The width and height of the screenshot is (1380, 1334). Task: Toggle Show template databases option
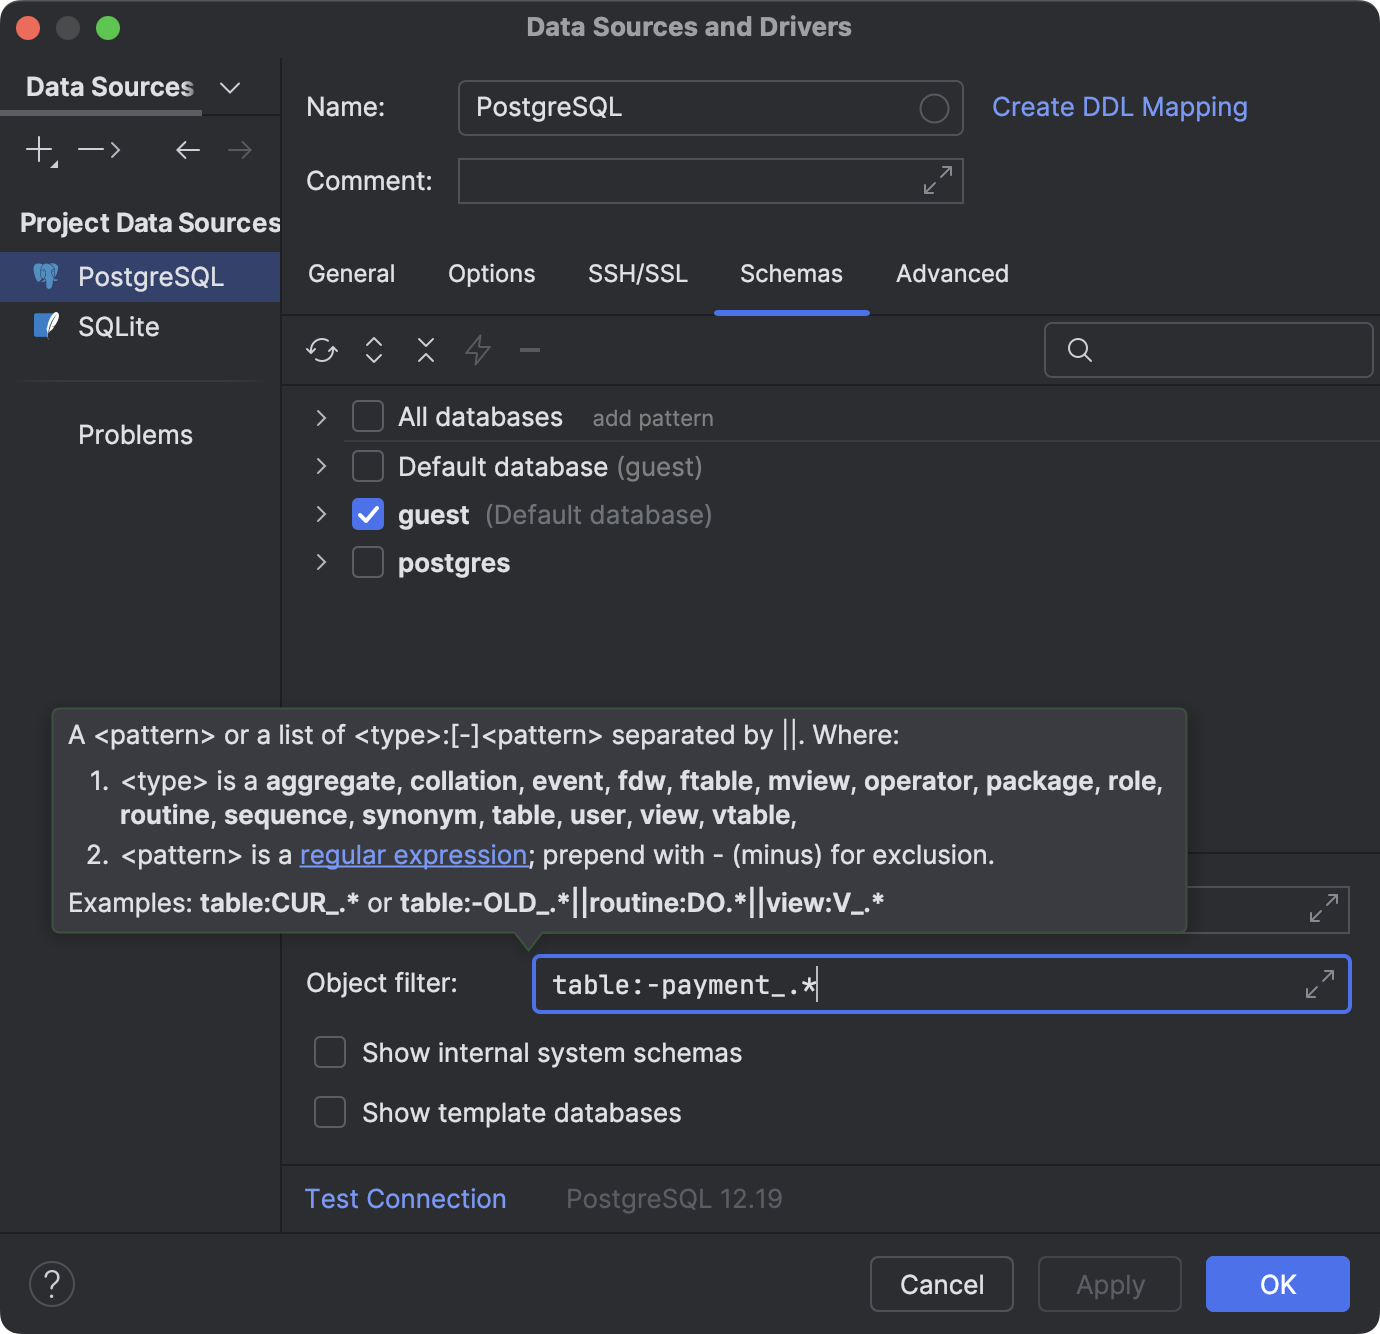pyautogui.click(x=329, y=1112)
